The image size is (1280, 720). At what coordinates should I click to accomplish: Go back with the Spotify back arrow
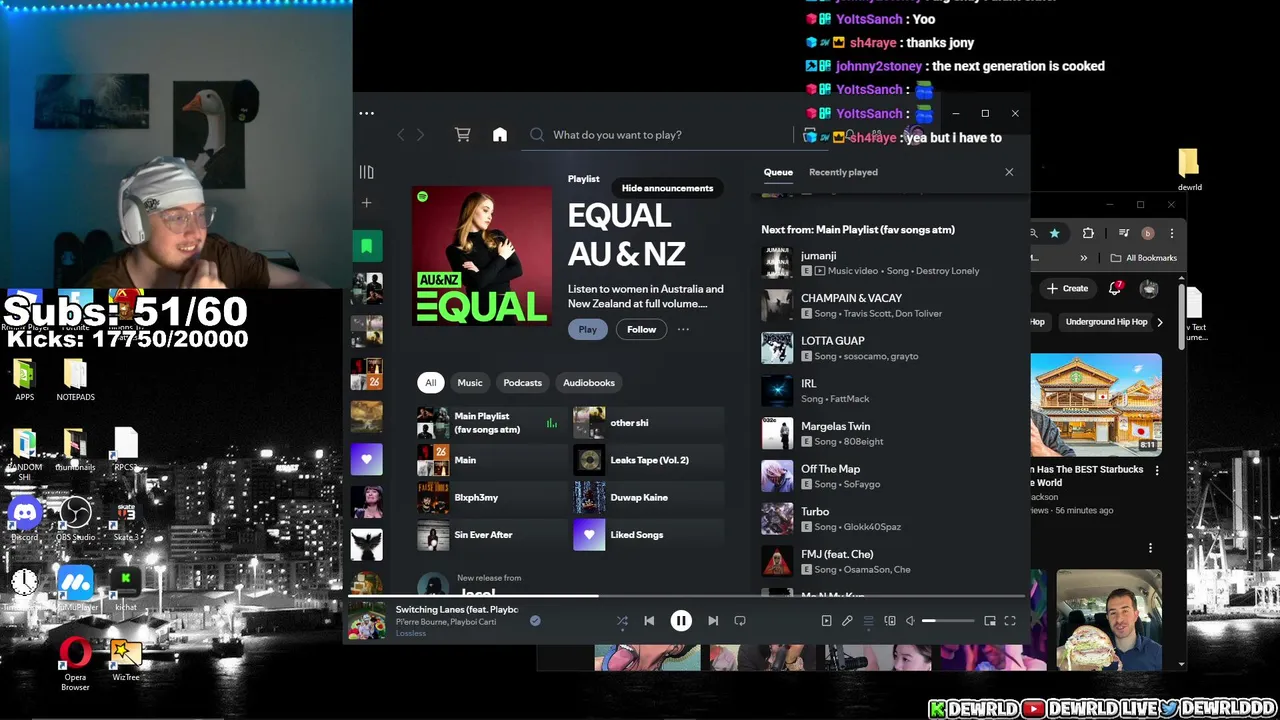[401, 135]
